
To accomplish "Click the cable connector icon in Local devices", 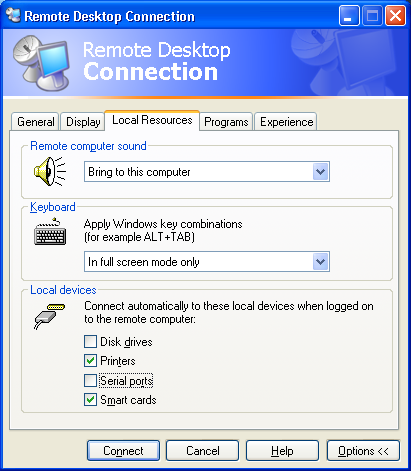I will pos(49,316).
